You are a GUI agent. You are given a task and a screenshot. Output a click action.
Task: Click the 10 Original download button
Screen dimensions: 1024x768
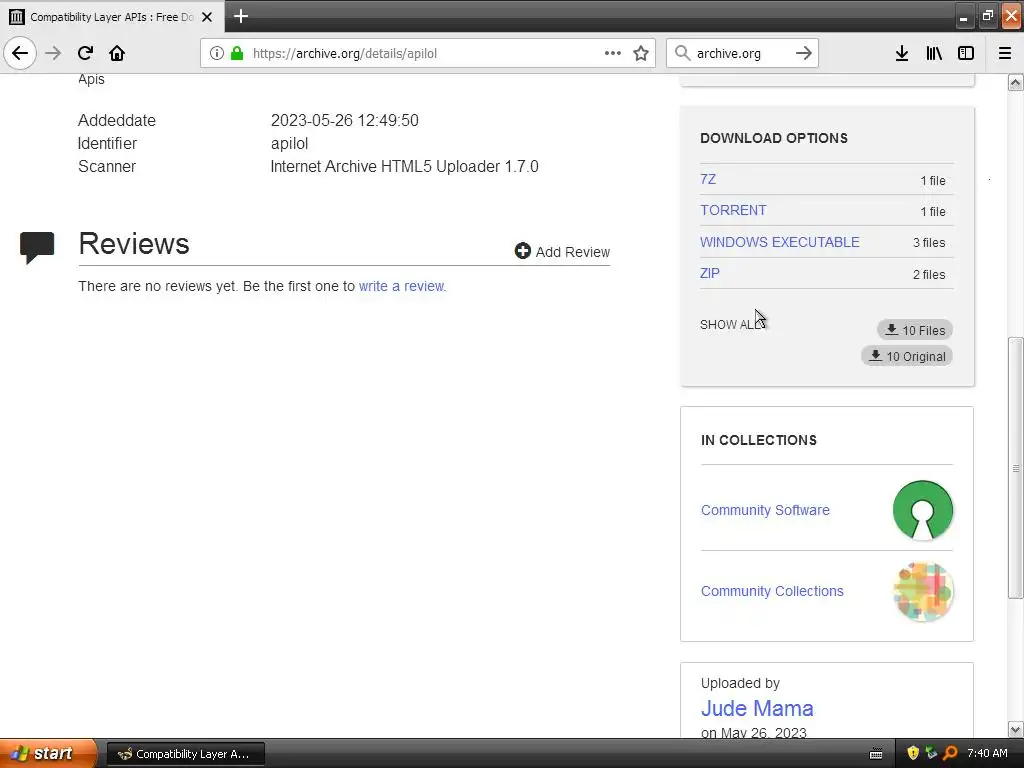(x=907, y=357)
